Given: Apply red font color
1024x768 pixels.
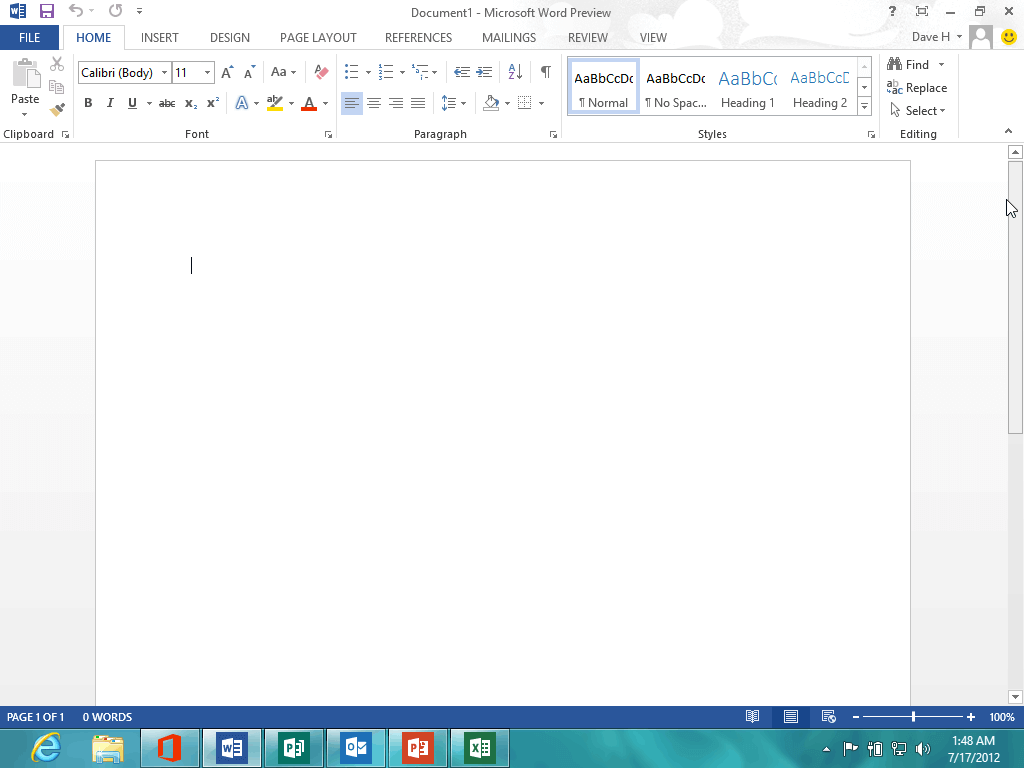Looking at the screenshot, I should point(309,103).
